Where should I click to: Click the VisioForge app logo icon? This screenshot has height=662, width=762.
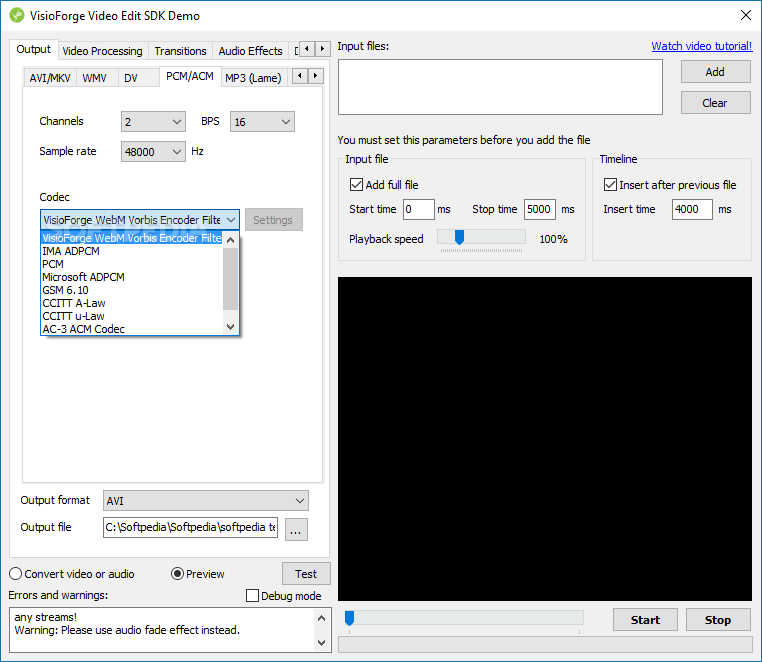click(x=17, y=15)
